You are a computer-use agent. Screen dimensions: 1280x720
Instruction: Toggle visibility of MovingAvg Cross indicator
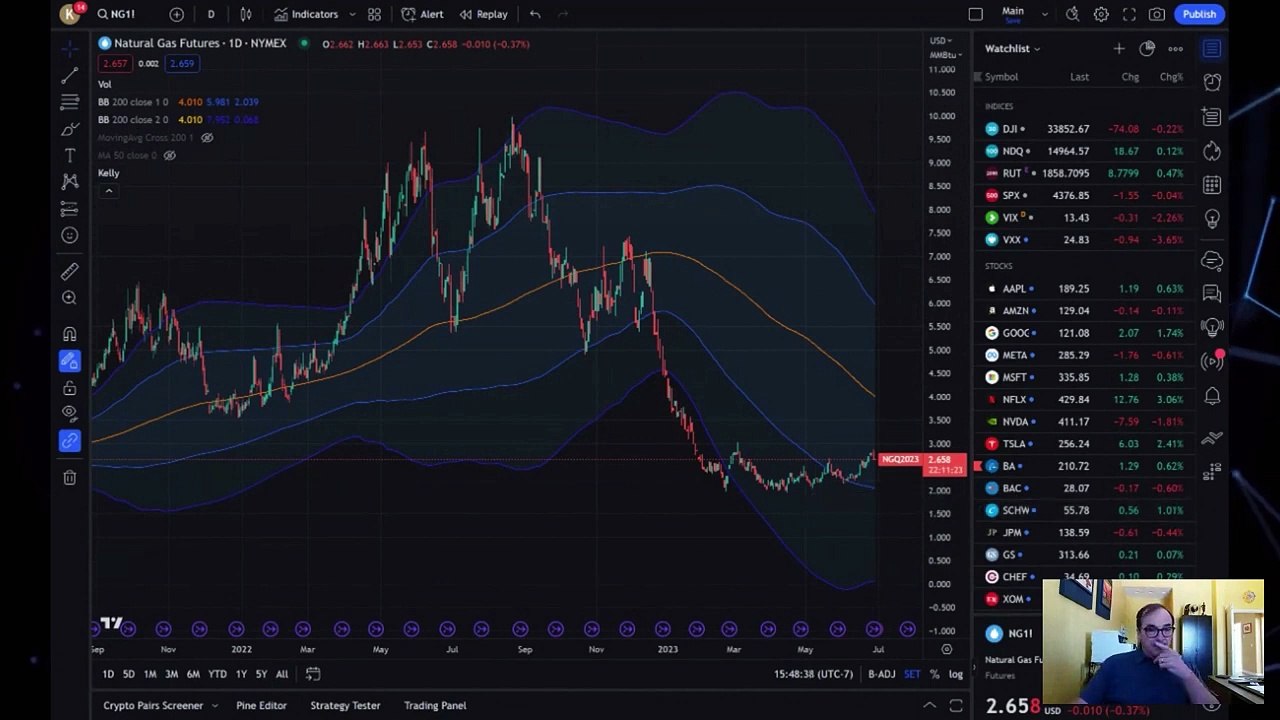tap(207, 137)
